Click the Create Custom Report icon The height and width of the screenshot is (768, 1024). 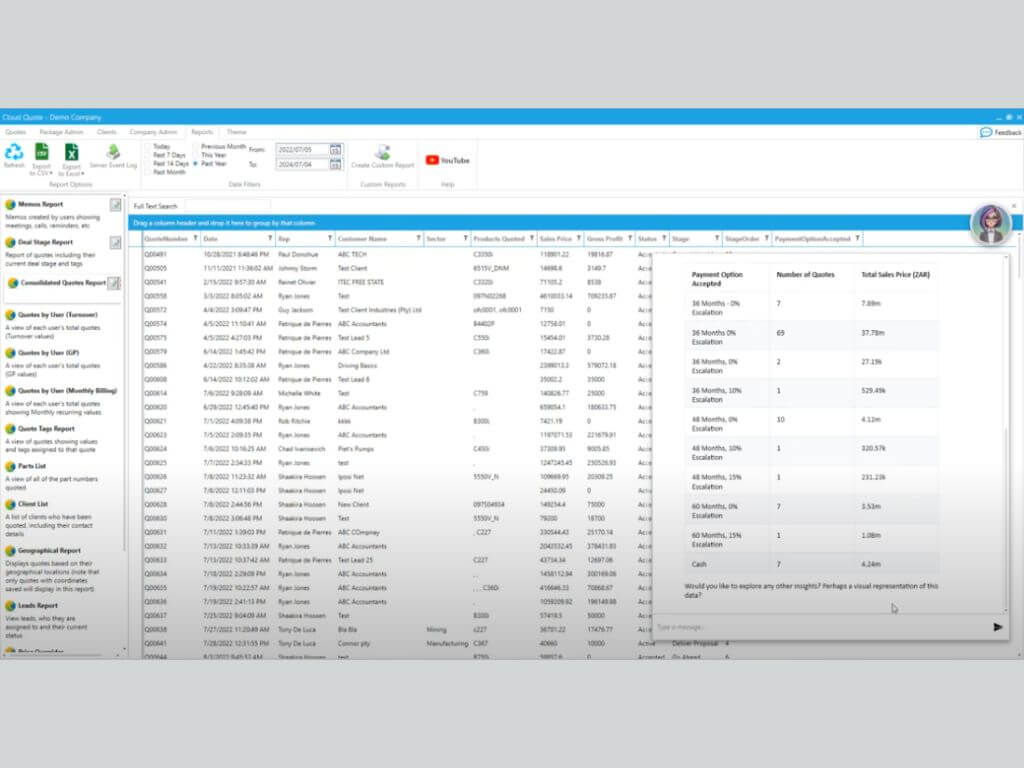click(x=382, y=153)
